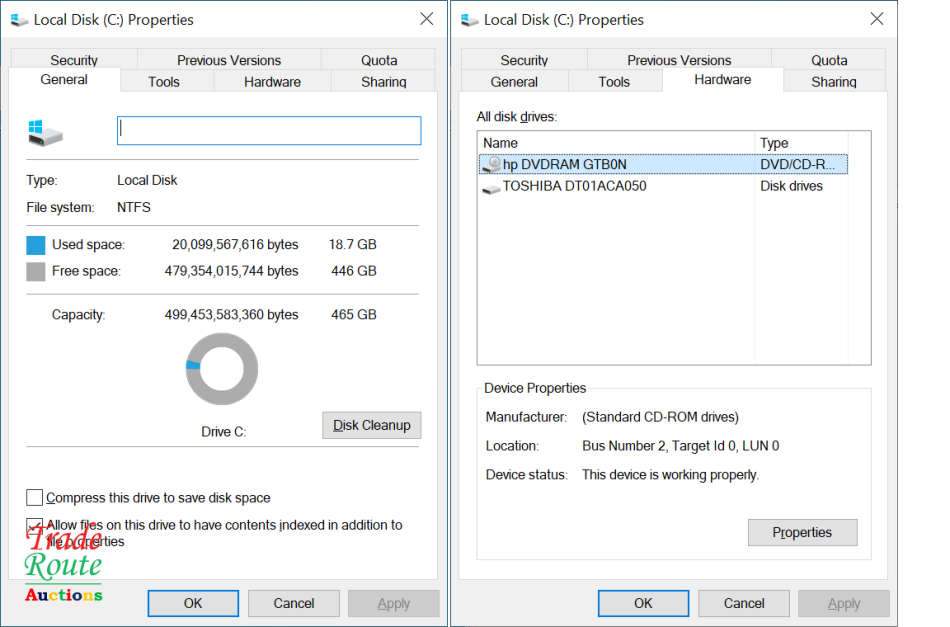
Task: Close the left Properties window
Action: click(426, 20)
